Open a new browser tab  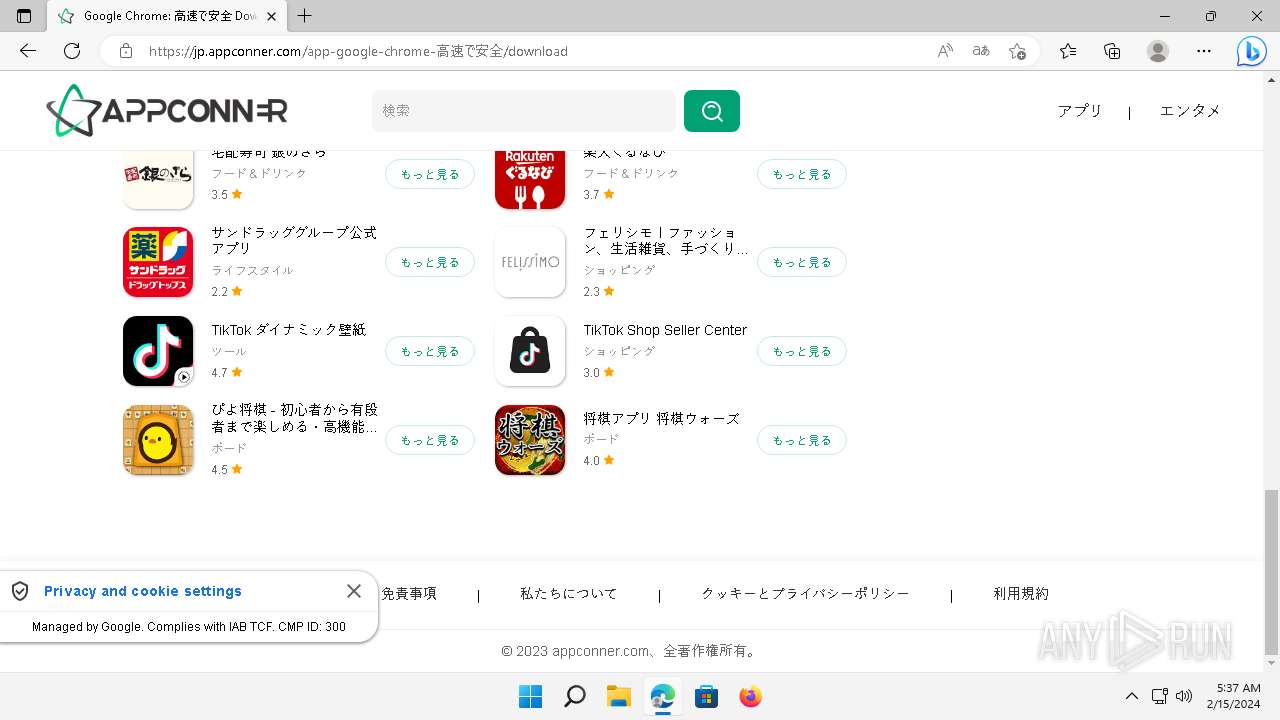pyautogui.click(x=305, y=16)
